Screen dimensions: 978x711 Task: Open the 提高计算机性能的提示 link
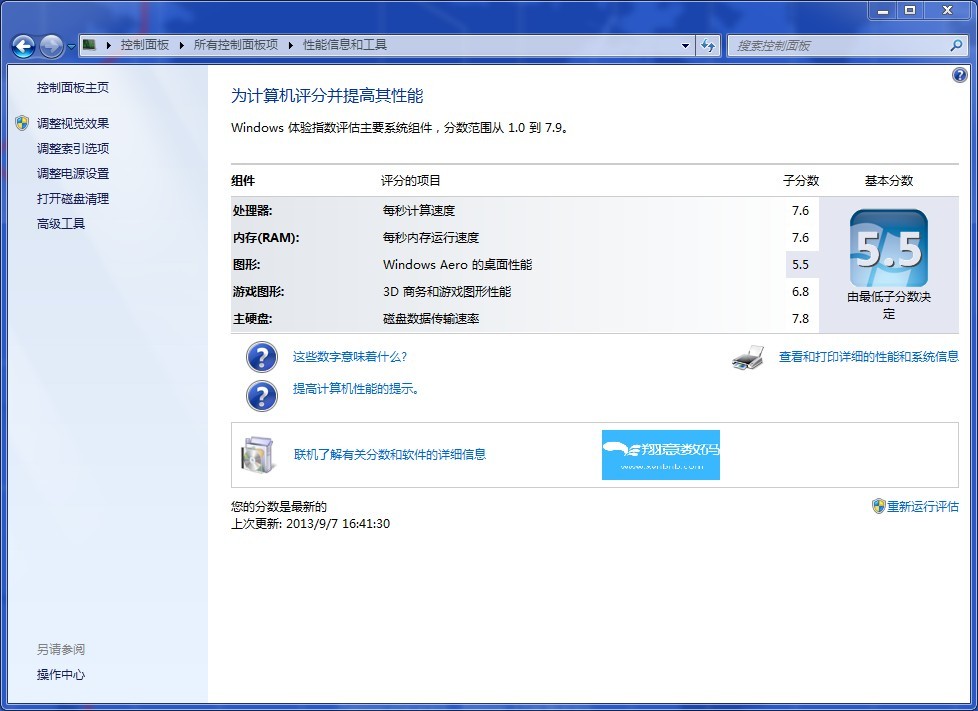(x=357, y=389)
